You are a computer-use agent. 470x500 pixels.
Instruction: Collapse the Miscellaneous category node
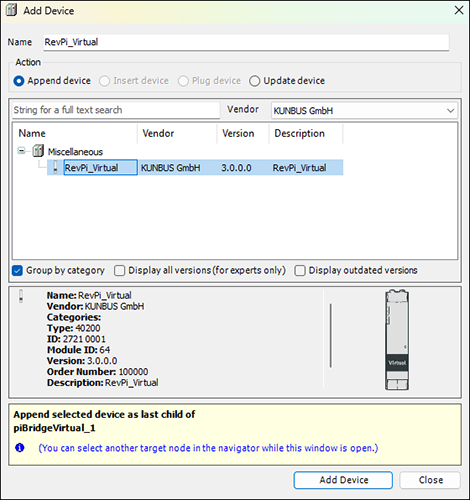[x=21, y=151]
